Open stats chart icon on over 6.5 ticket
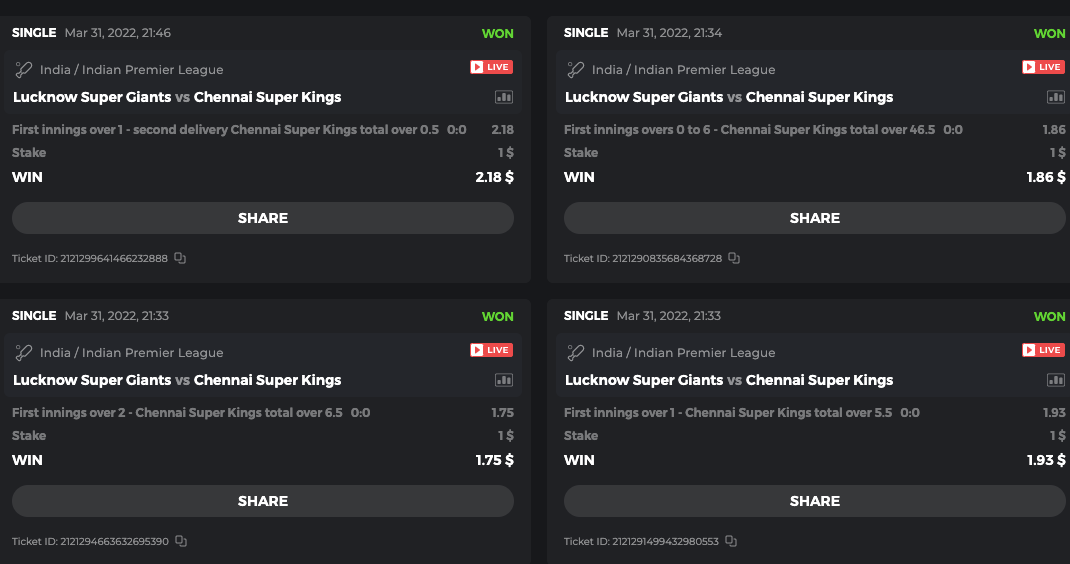This screenshot has height=564, width=1070. pos(504,380)
